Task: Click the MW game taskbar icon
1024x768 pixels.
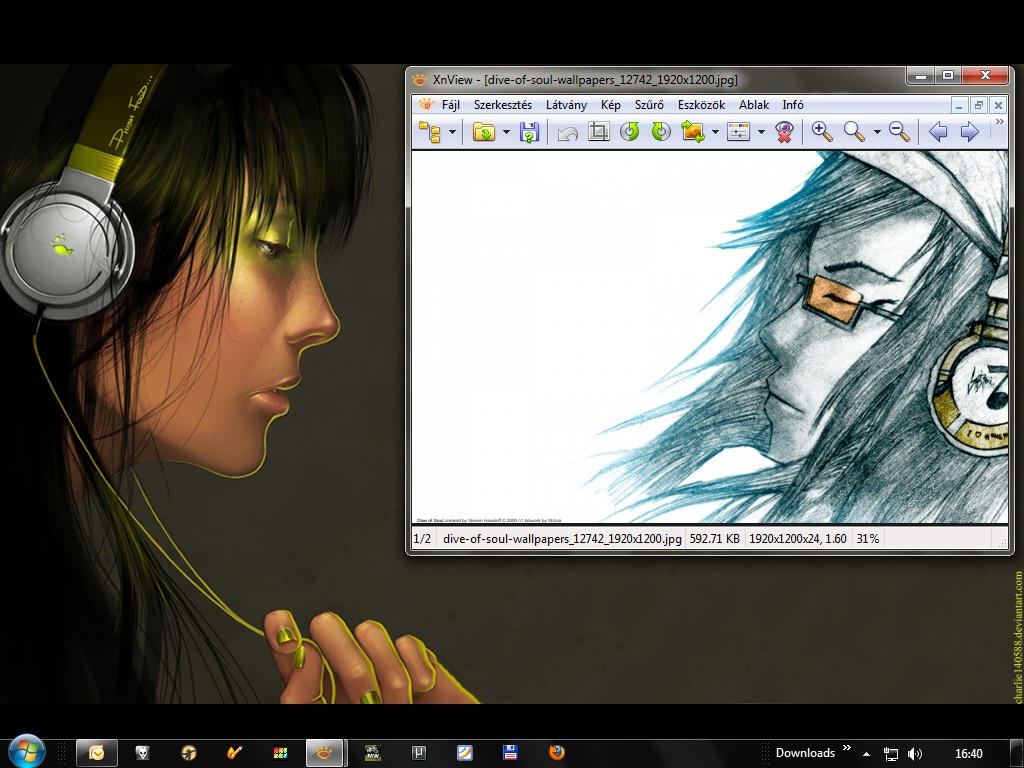Action: (x=372, y=753)
